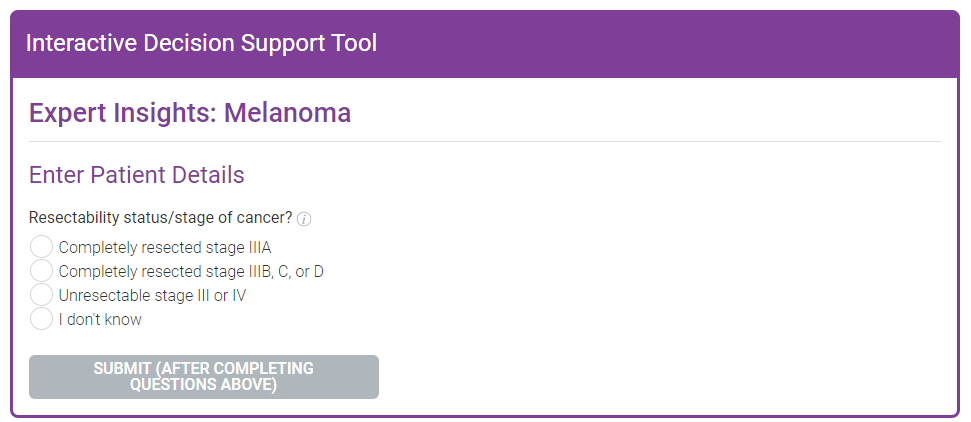
Task: Click the 'Completely resected stage IIIA' label text
Action: click(165, 247)
